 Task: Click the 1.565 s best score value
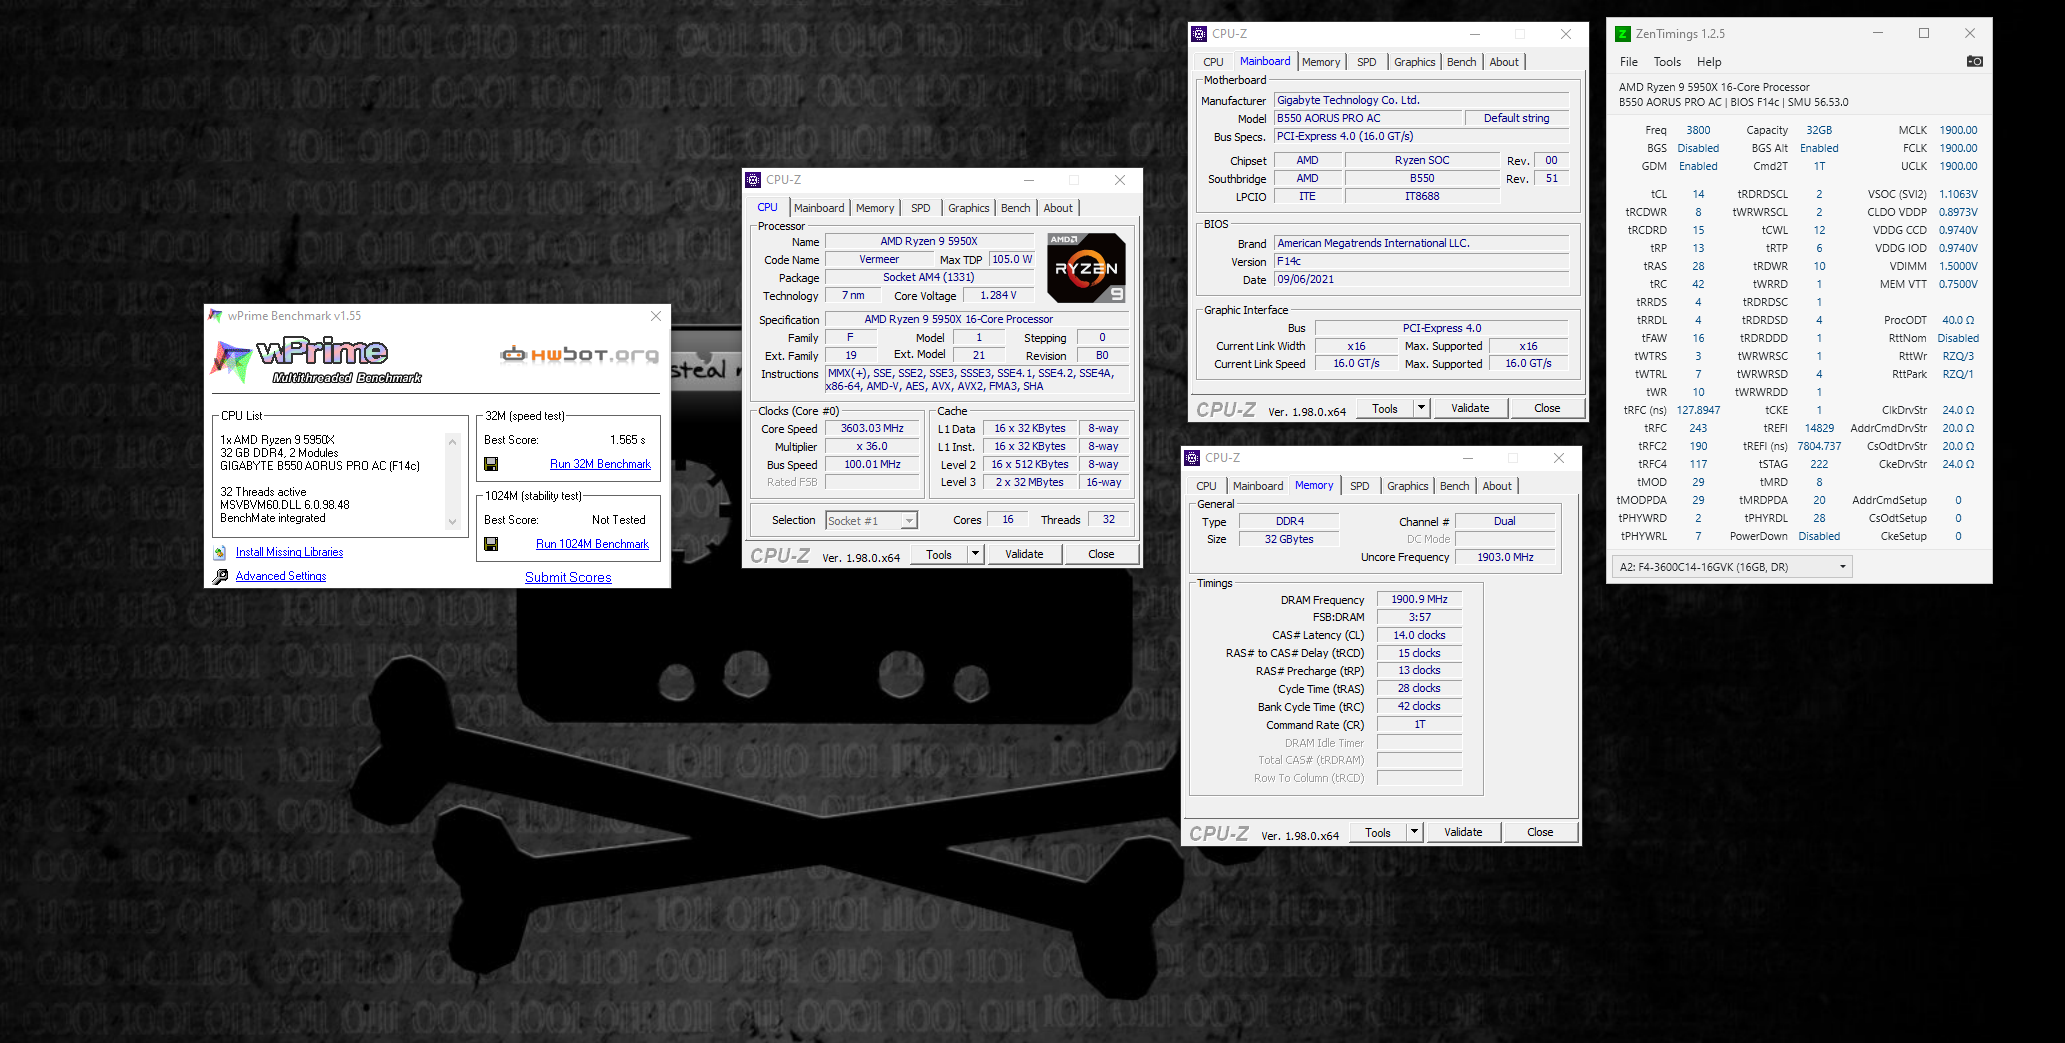[x=628, y=440]
